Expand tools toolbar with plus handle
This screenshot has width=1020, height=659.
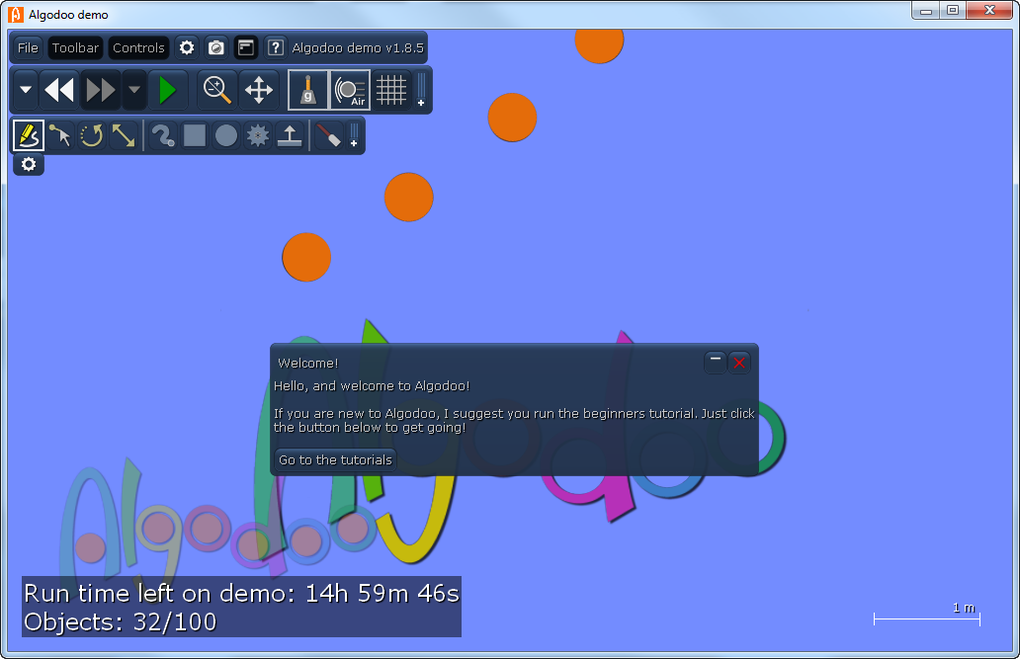[x=354, y=135]
